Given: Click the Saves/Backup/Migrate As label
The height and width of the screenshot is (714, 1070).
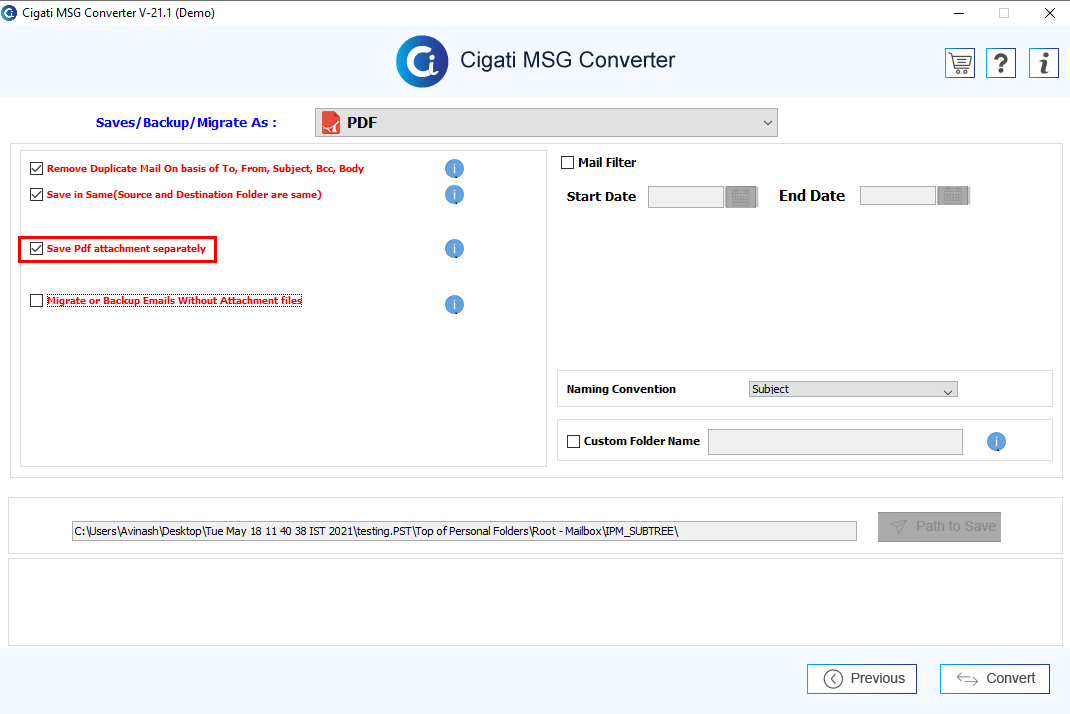Looking at the screenshot, I should click(186, 123).
